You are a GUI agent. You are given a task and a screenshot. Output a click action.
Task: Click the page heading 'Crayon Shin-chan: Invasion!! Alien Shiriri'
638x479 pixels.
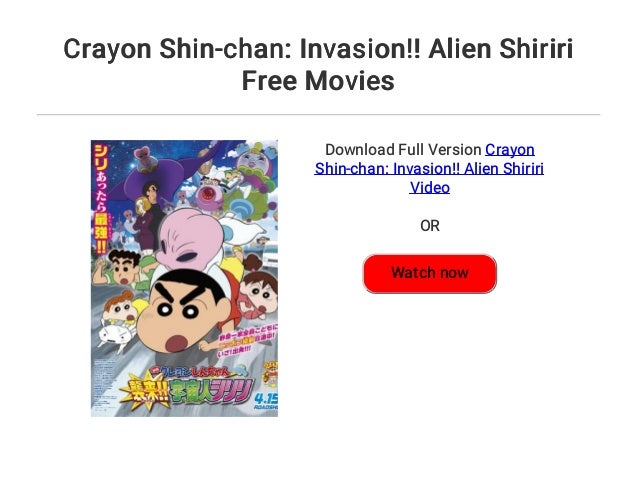tap(318, 48)
